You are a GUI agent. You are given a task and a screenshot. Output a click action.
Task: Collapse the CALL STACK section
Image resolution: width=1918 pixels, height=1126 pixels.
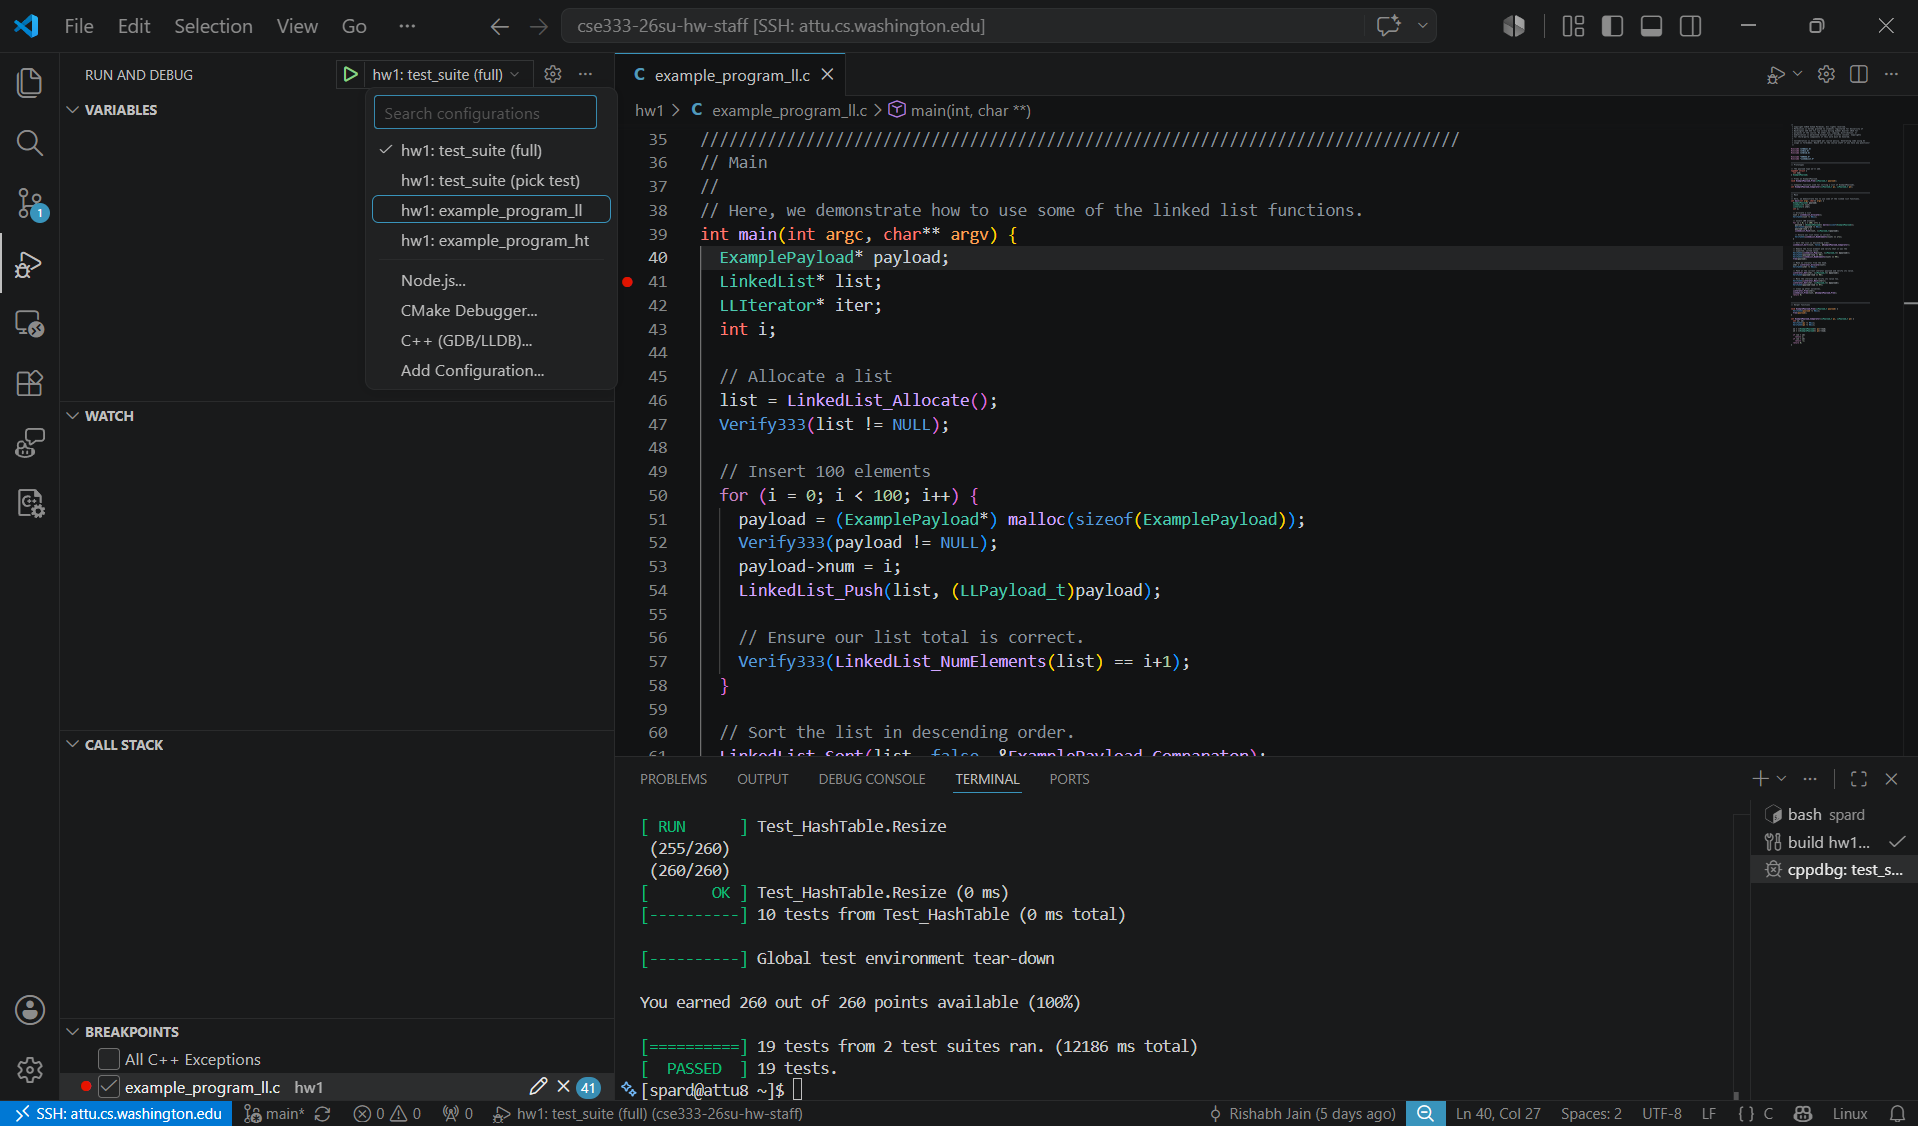tap(73, 745)
